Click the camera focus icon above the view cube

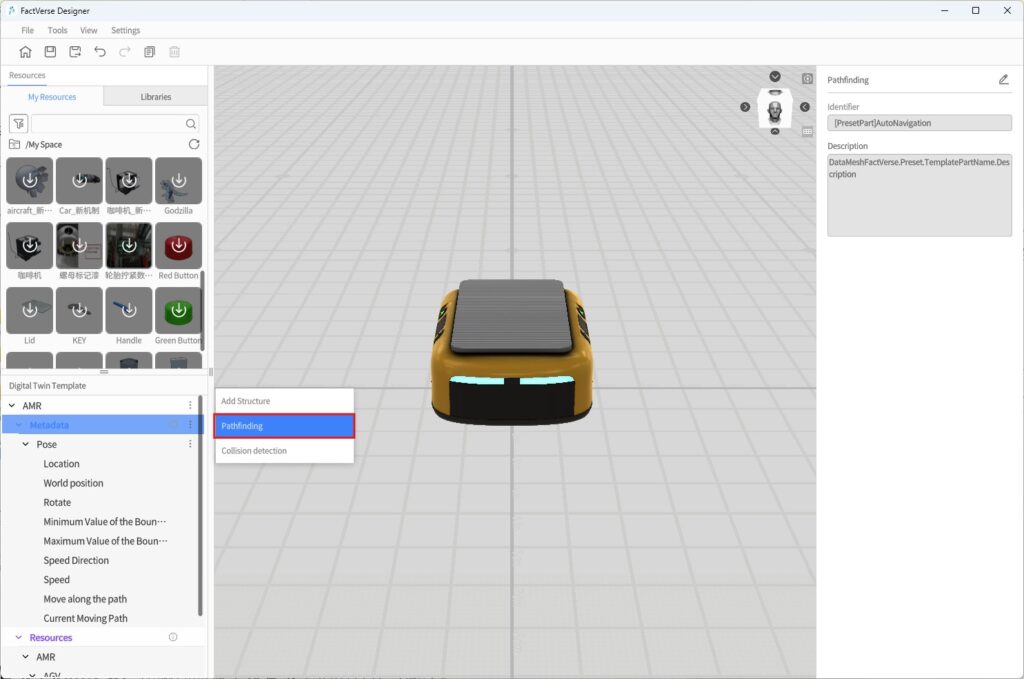click(807, 79)
